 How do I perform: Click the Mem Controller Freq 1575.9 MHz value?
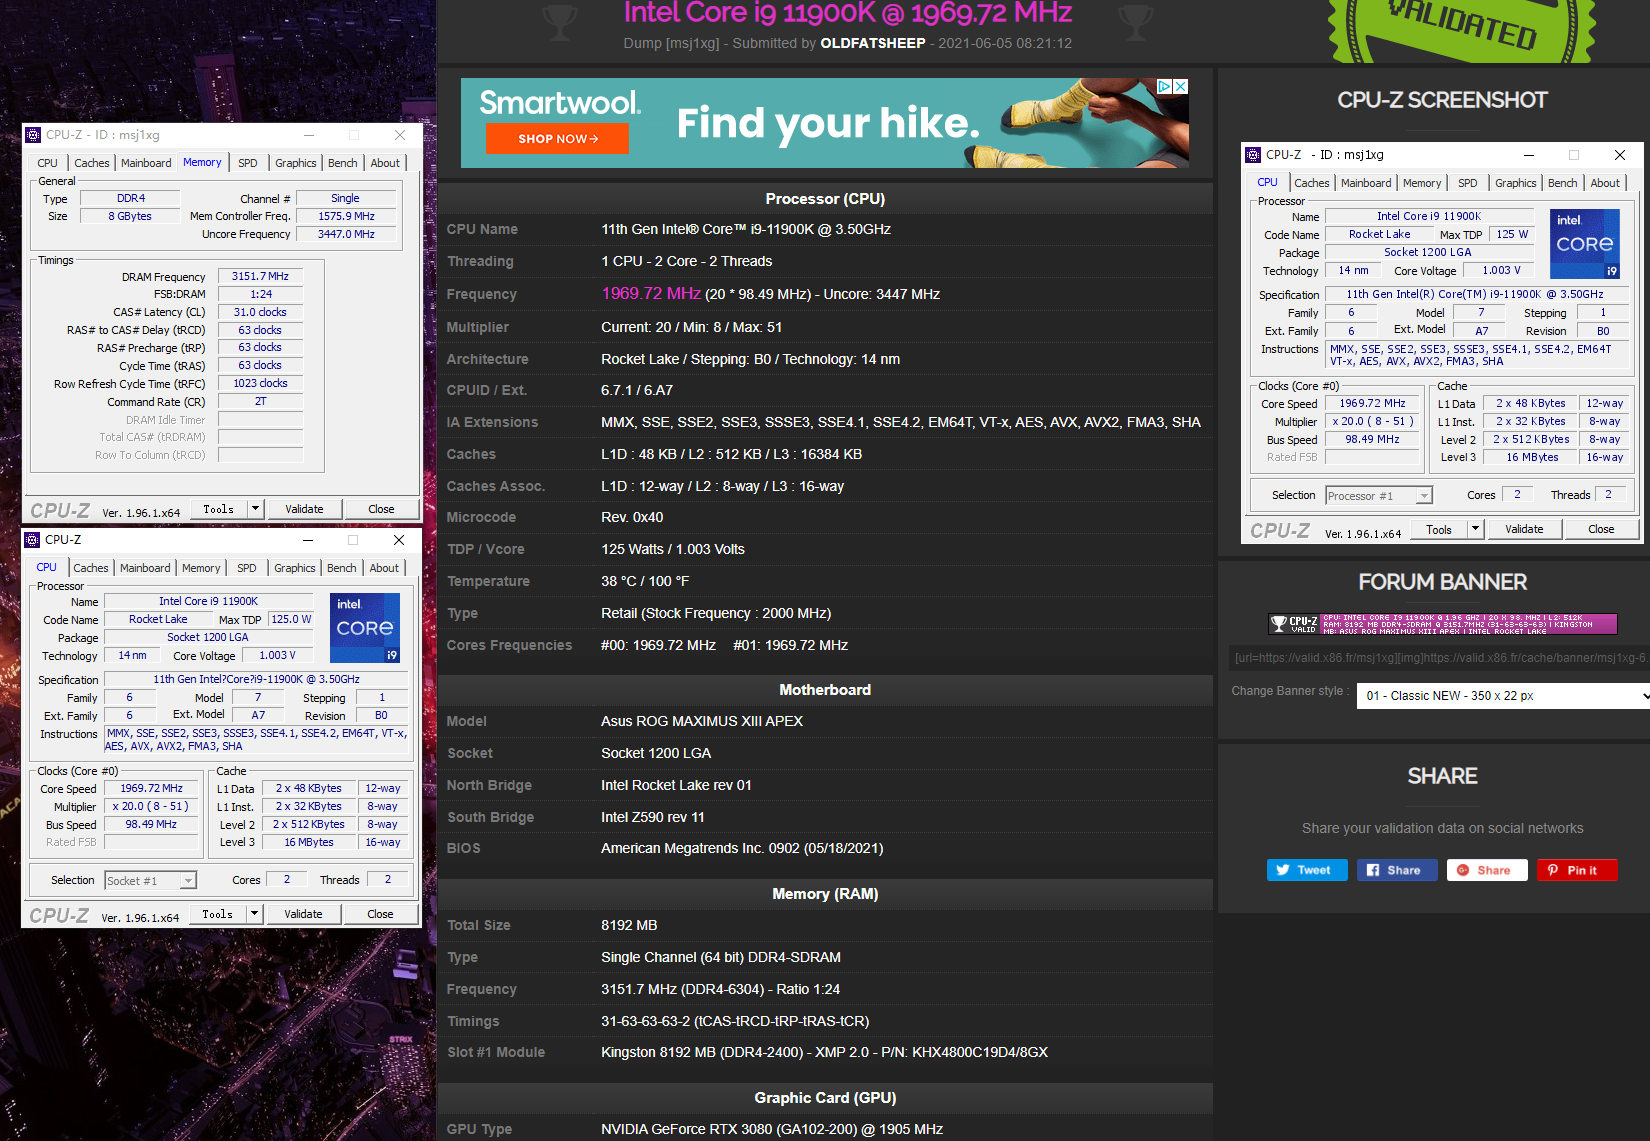[x=346, y=216]
